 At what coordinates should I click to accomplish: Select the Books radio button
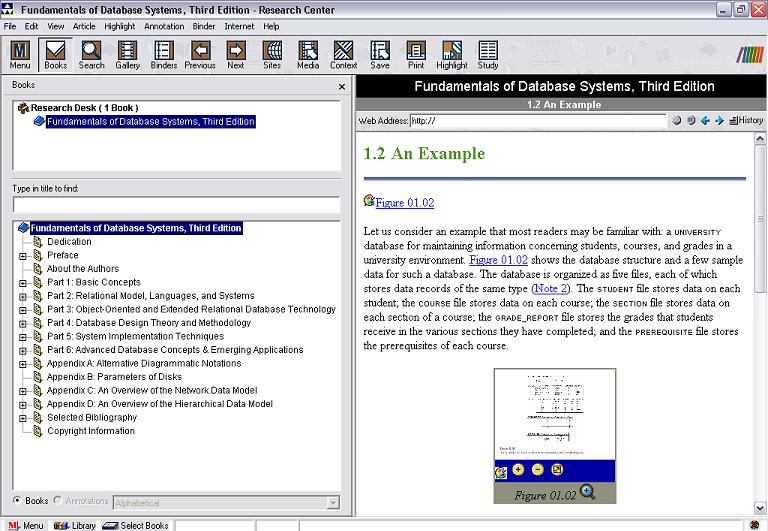pyautogui.click(x=17, y=501)
